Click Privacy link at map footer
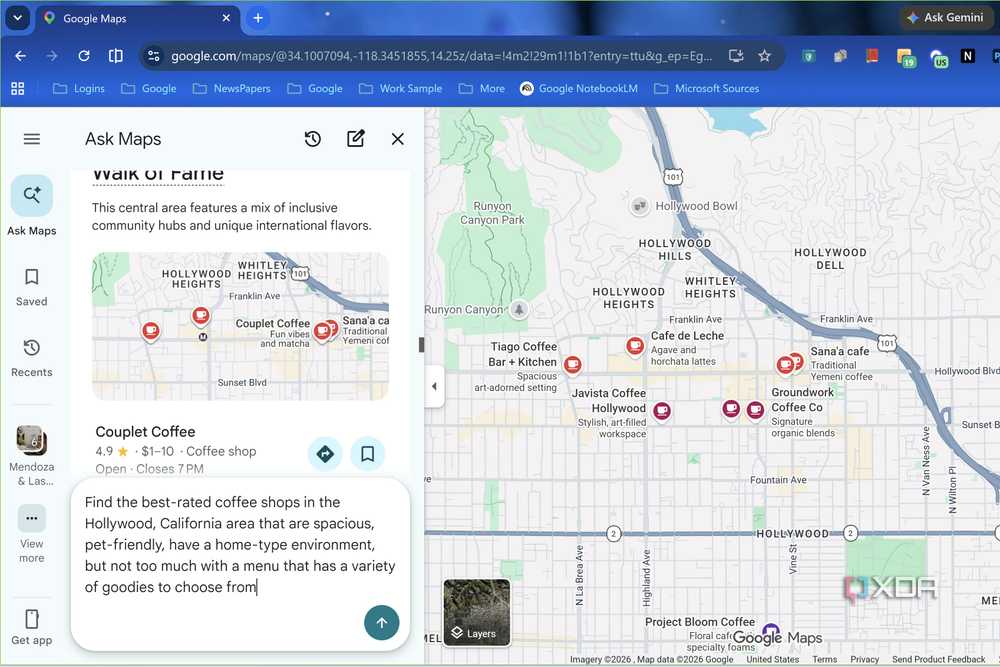Image resolution: width=1000 pixels, height=667 pixels. pyautogui.click(x=864, y=659)
